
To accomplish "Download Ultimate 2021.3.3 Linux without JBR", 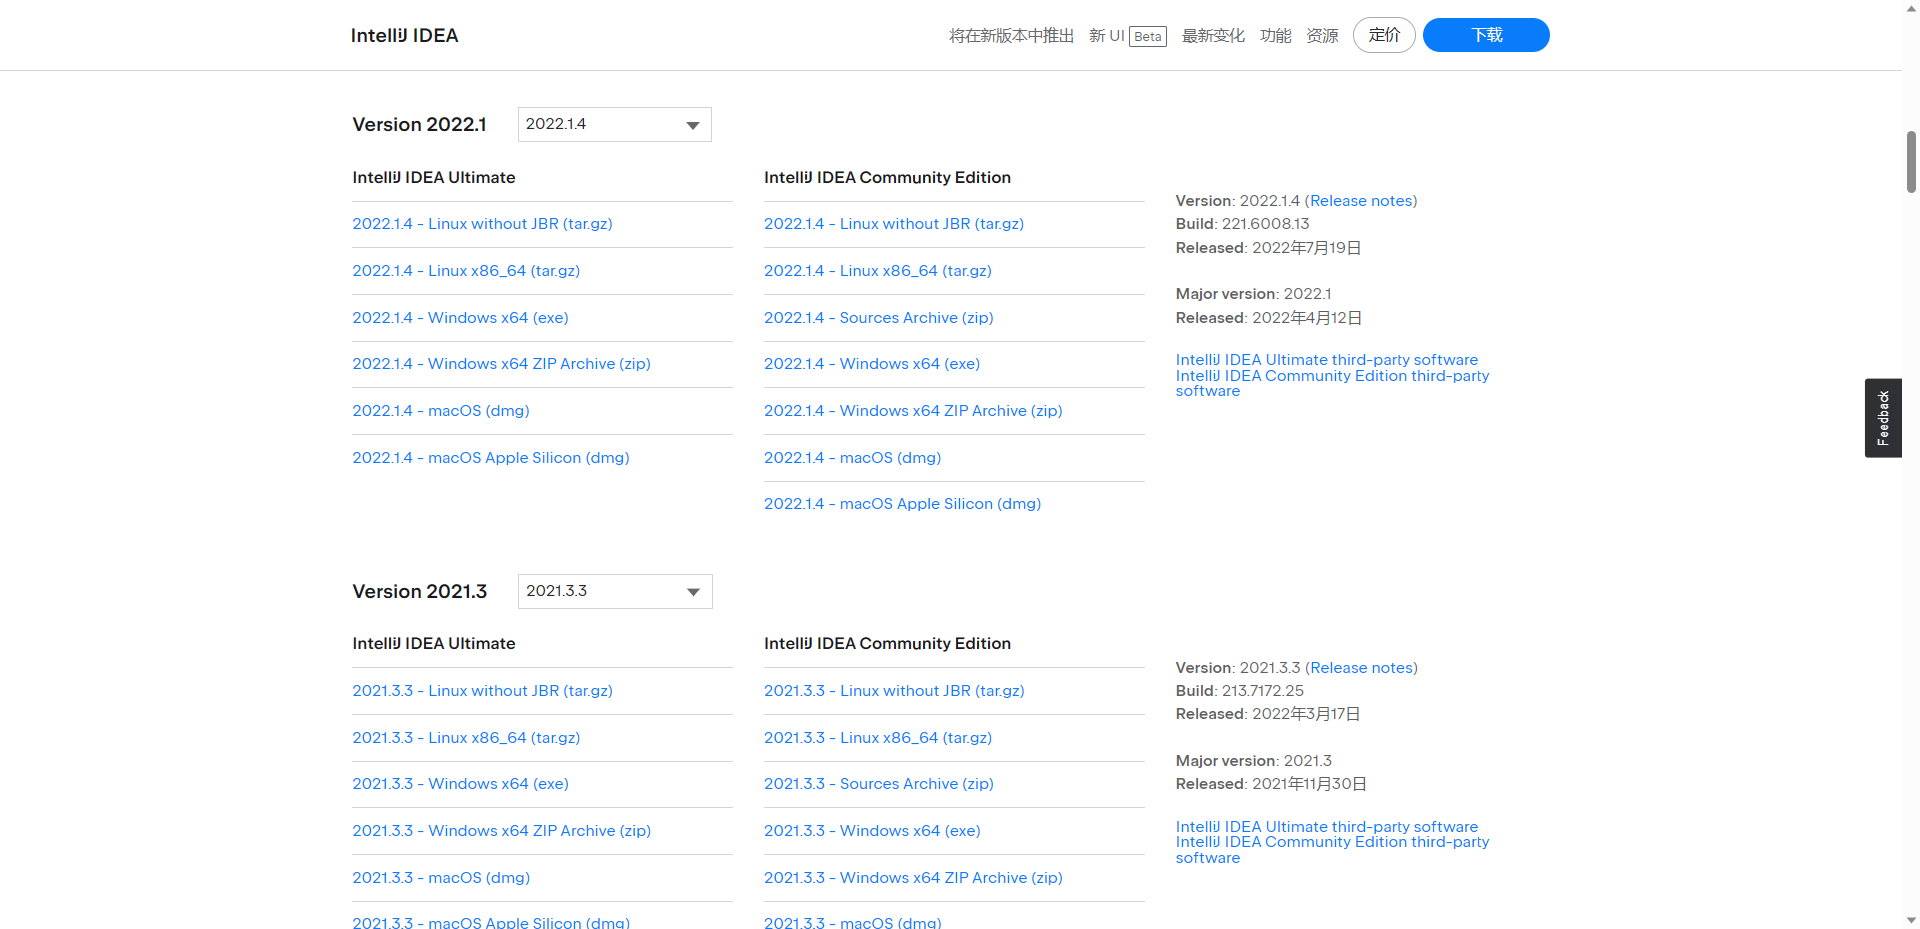I will coord(482,691).
